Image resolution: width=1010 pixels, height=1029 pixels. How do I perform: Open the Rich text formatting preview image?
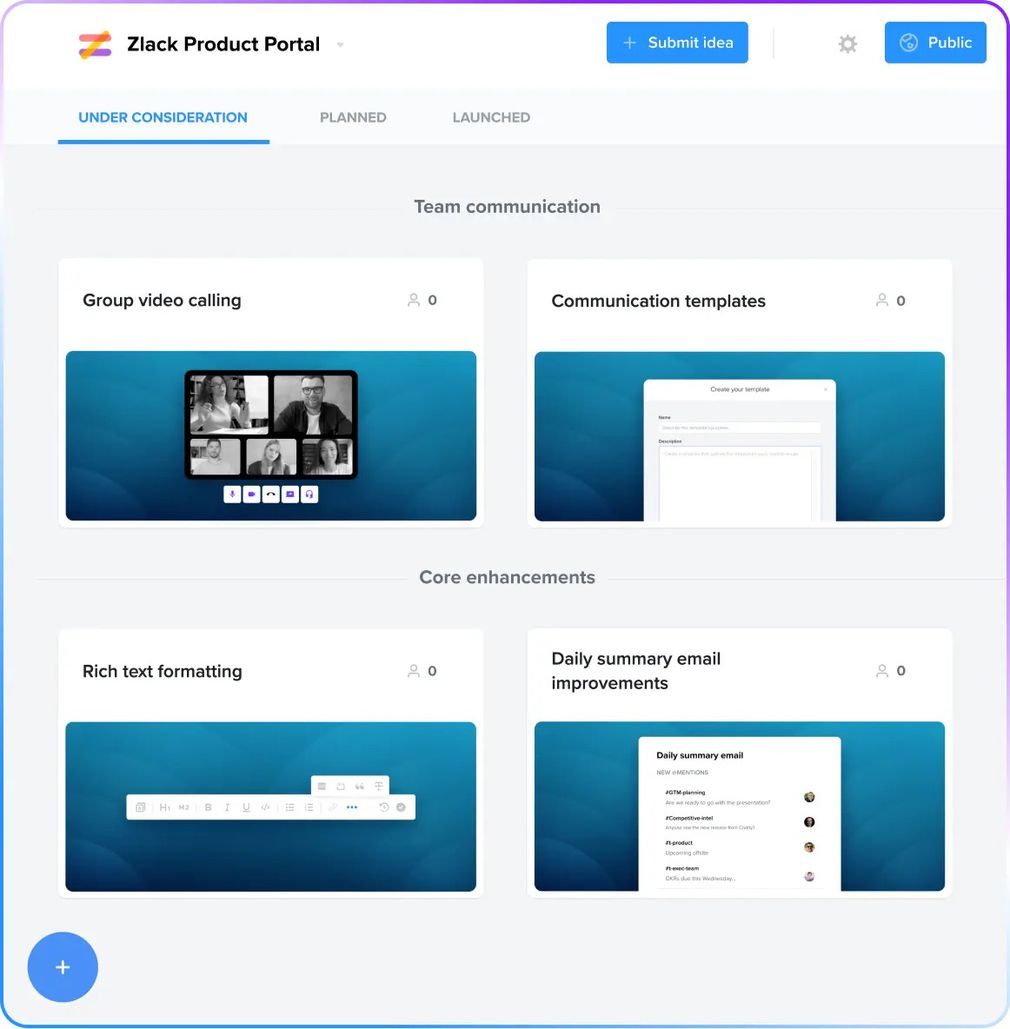(x=271, y=807)
